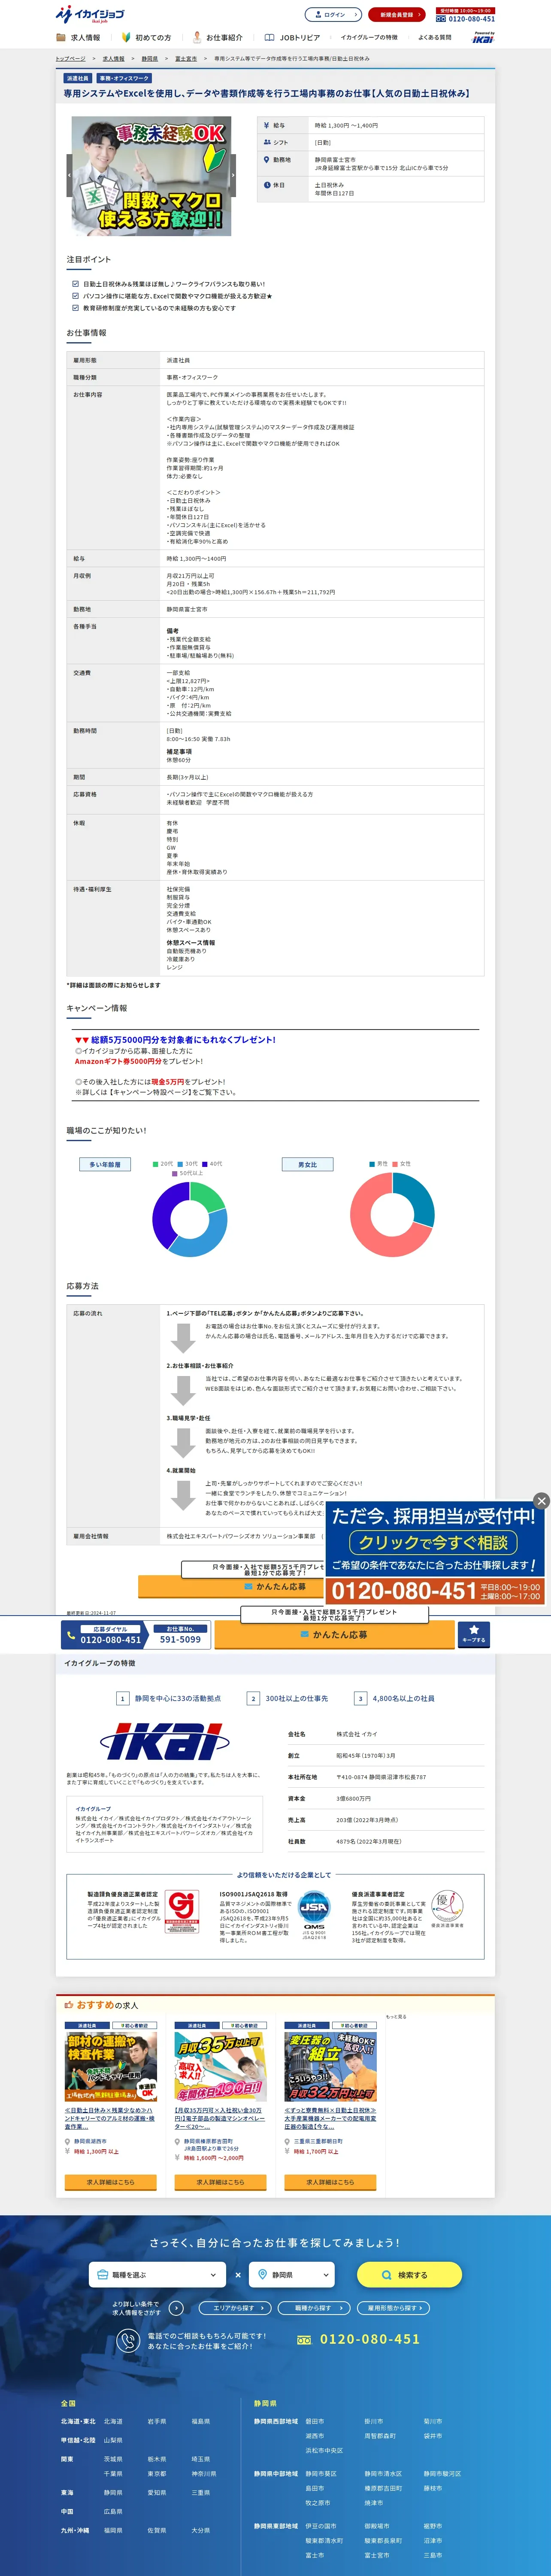
Task: Click the もっと見る link in recommended jobs
Action: [396, 2017]
